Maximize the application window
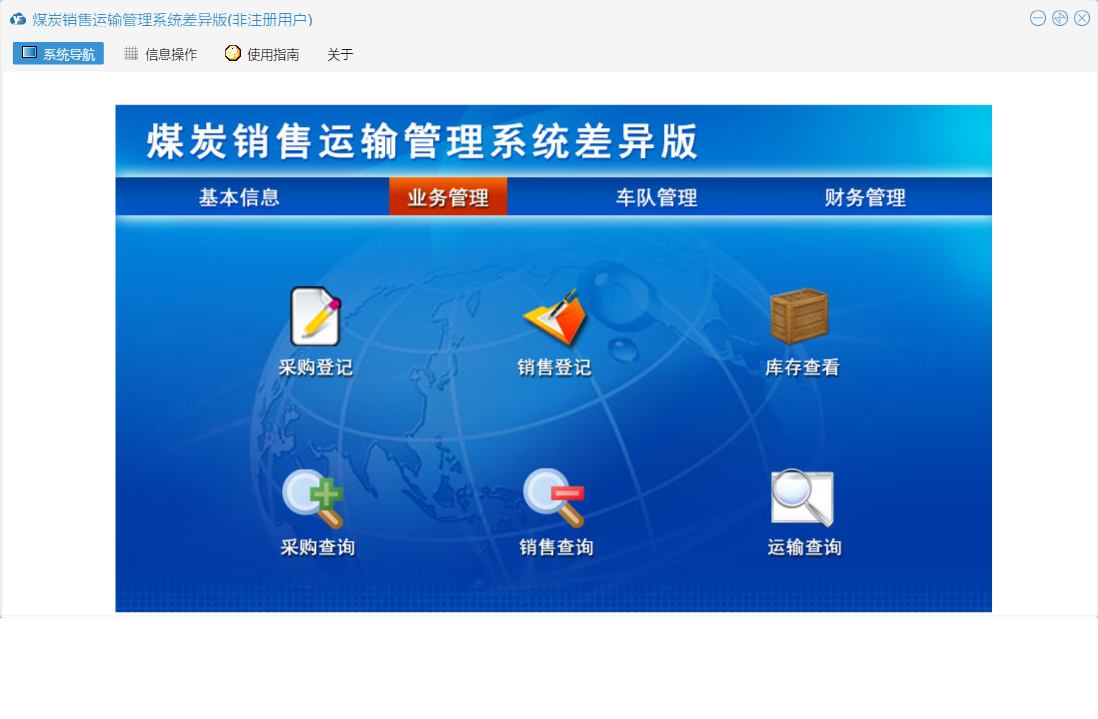1098x719 pixels. click(1060, 18)
